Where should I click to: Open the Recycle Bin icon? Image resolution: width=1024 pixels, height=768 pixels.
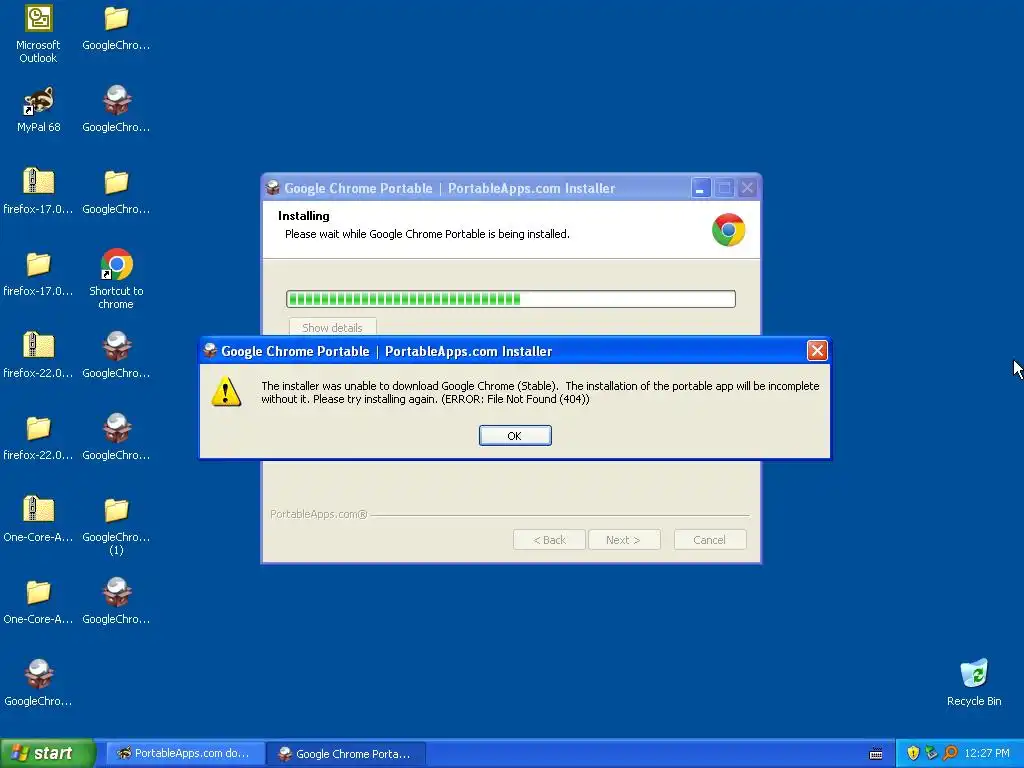974,682
